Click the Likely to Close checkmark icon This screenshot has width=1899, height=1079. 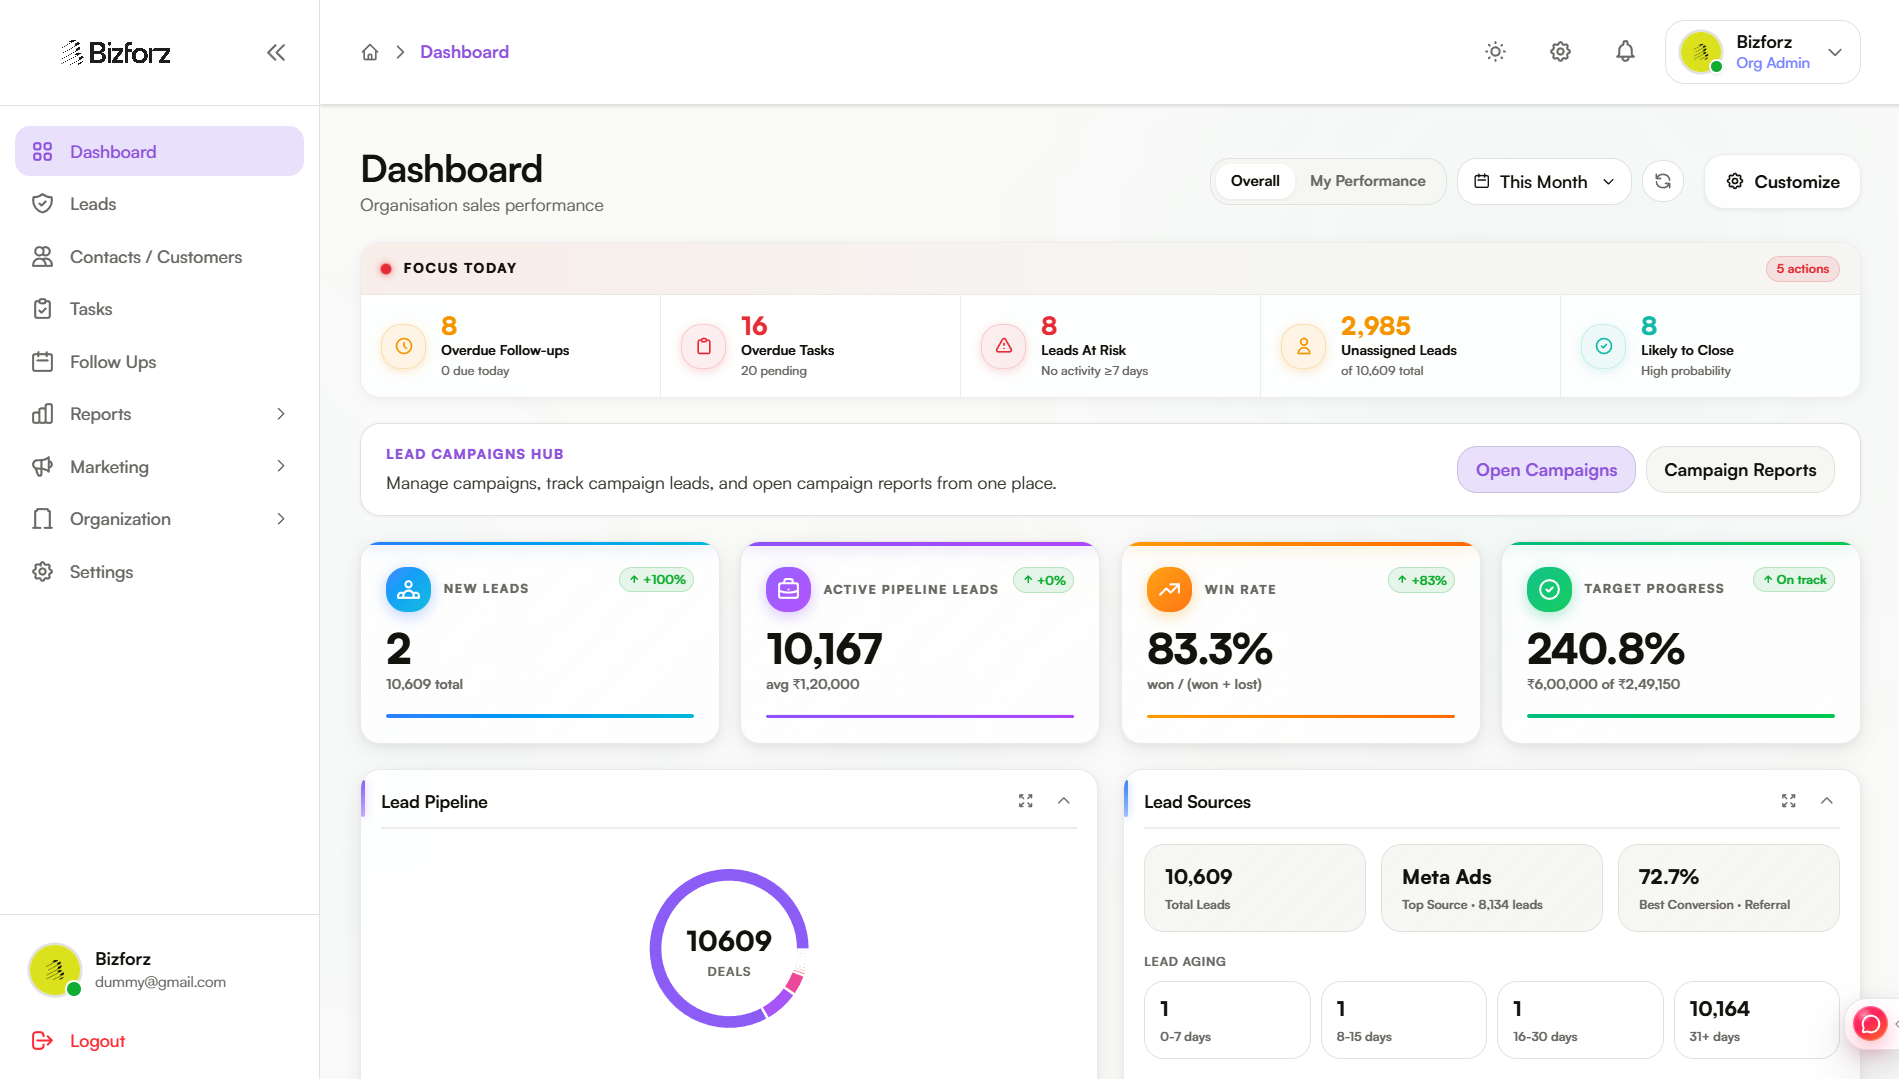pyautogui.click(x=1604, y=346)
